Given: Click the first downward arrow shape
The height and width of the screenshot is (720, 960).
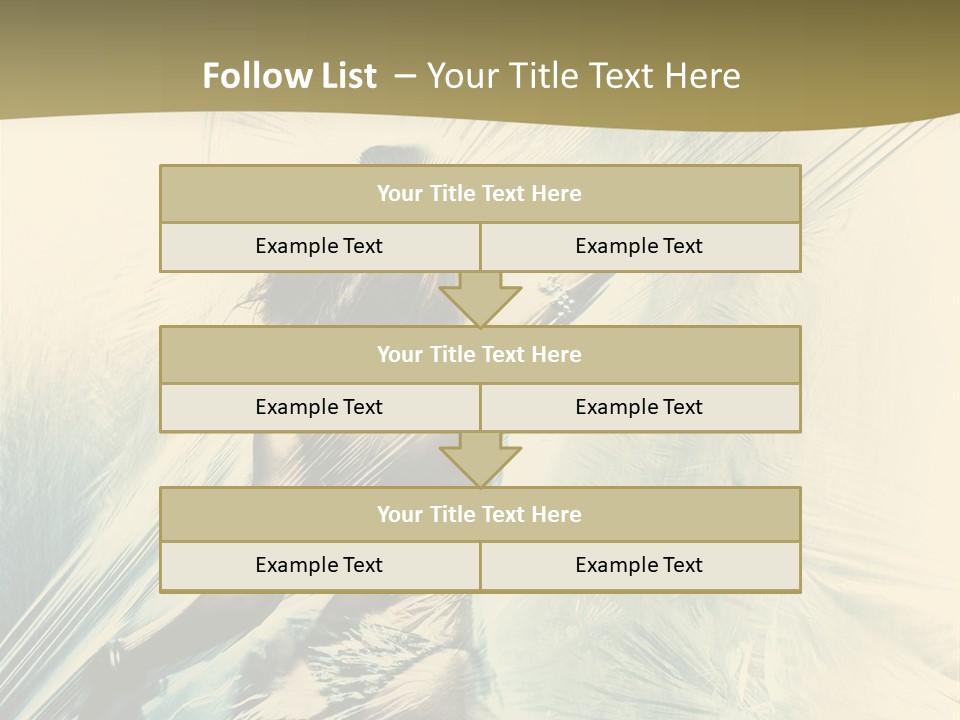Looking at the screenshot, I should 480,300.
